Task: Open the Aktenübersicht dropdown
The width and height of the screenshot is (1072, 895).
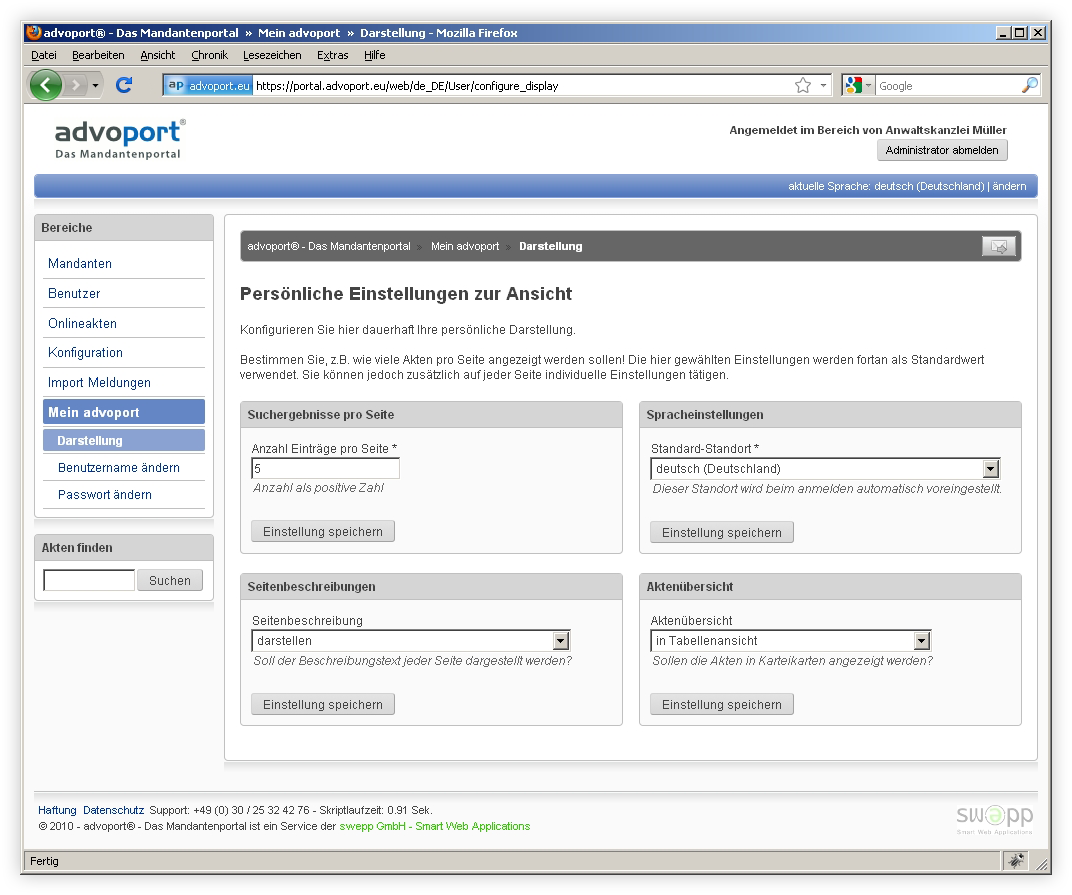Action: point(791,641)
